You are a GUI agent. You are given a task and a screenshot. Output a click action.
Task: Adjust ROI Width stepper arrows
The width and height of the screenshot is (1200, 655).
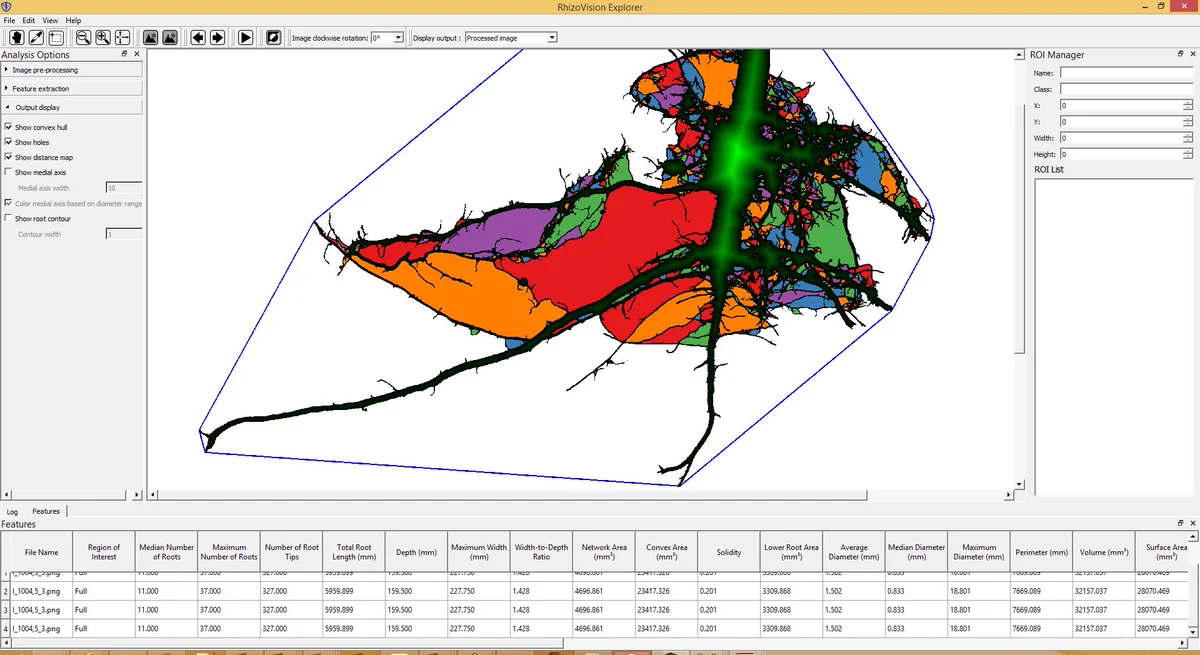[1187, 137]
